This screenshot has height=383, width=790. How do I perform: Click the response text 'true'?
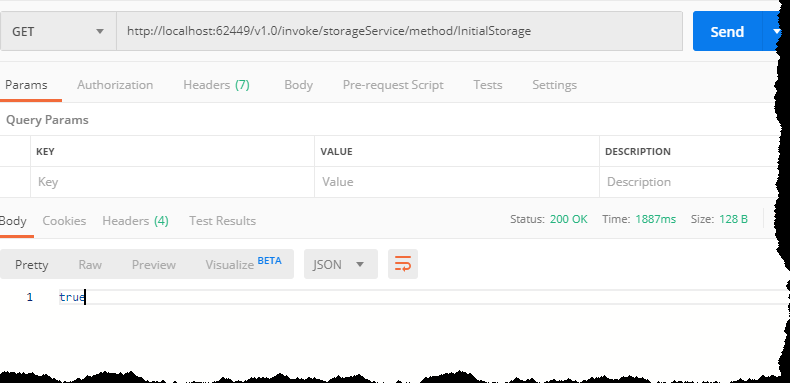click(x=72, y=297)
